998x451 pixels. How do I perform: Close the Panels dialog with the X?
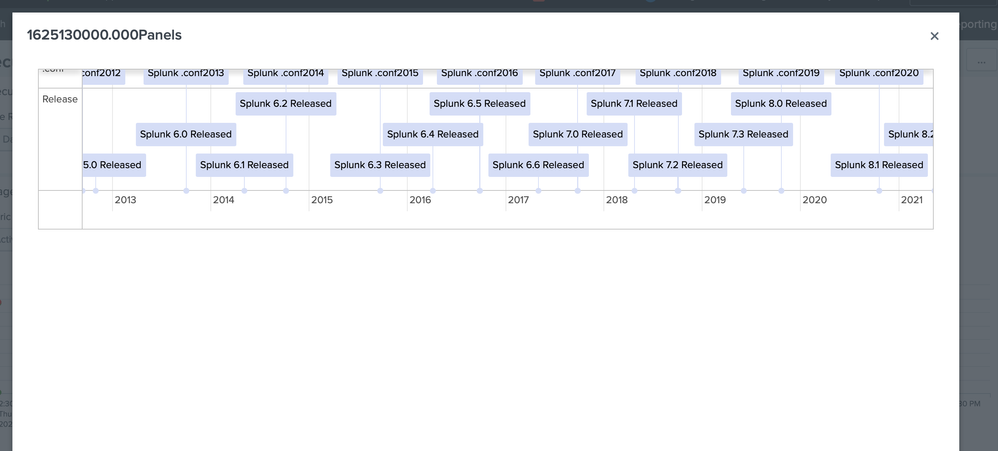point(934,36)
